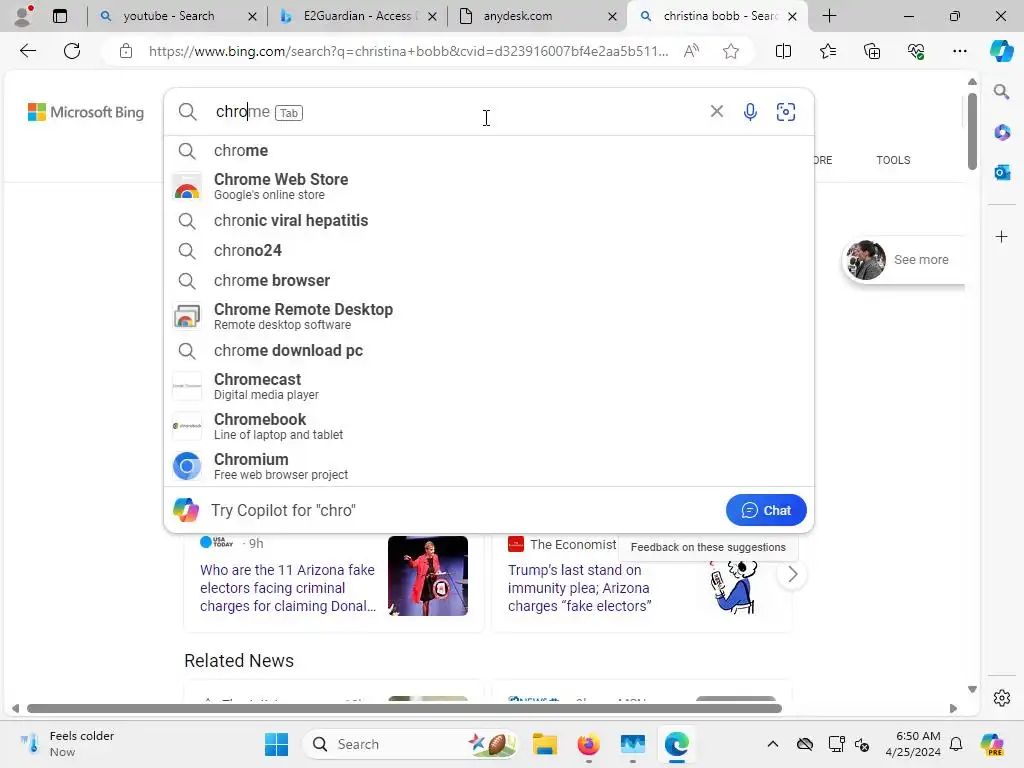Image resolution: width=1024 pixels, height=768 pixels.
Task: Select the Chromium suggestion
Action: click(x=488, y=466)
